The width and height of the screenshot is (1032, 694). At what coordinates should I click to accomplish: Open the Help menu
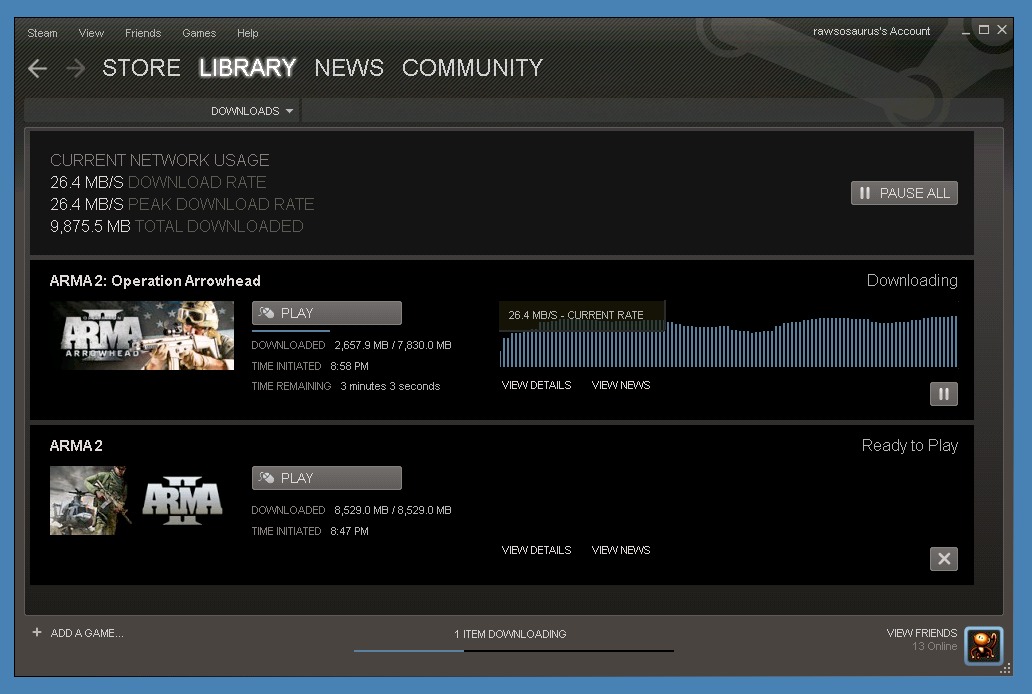click(247, 33)
